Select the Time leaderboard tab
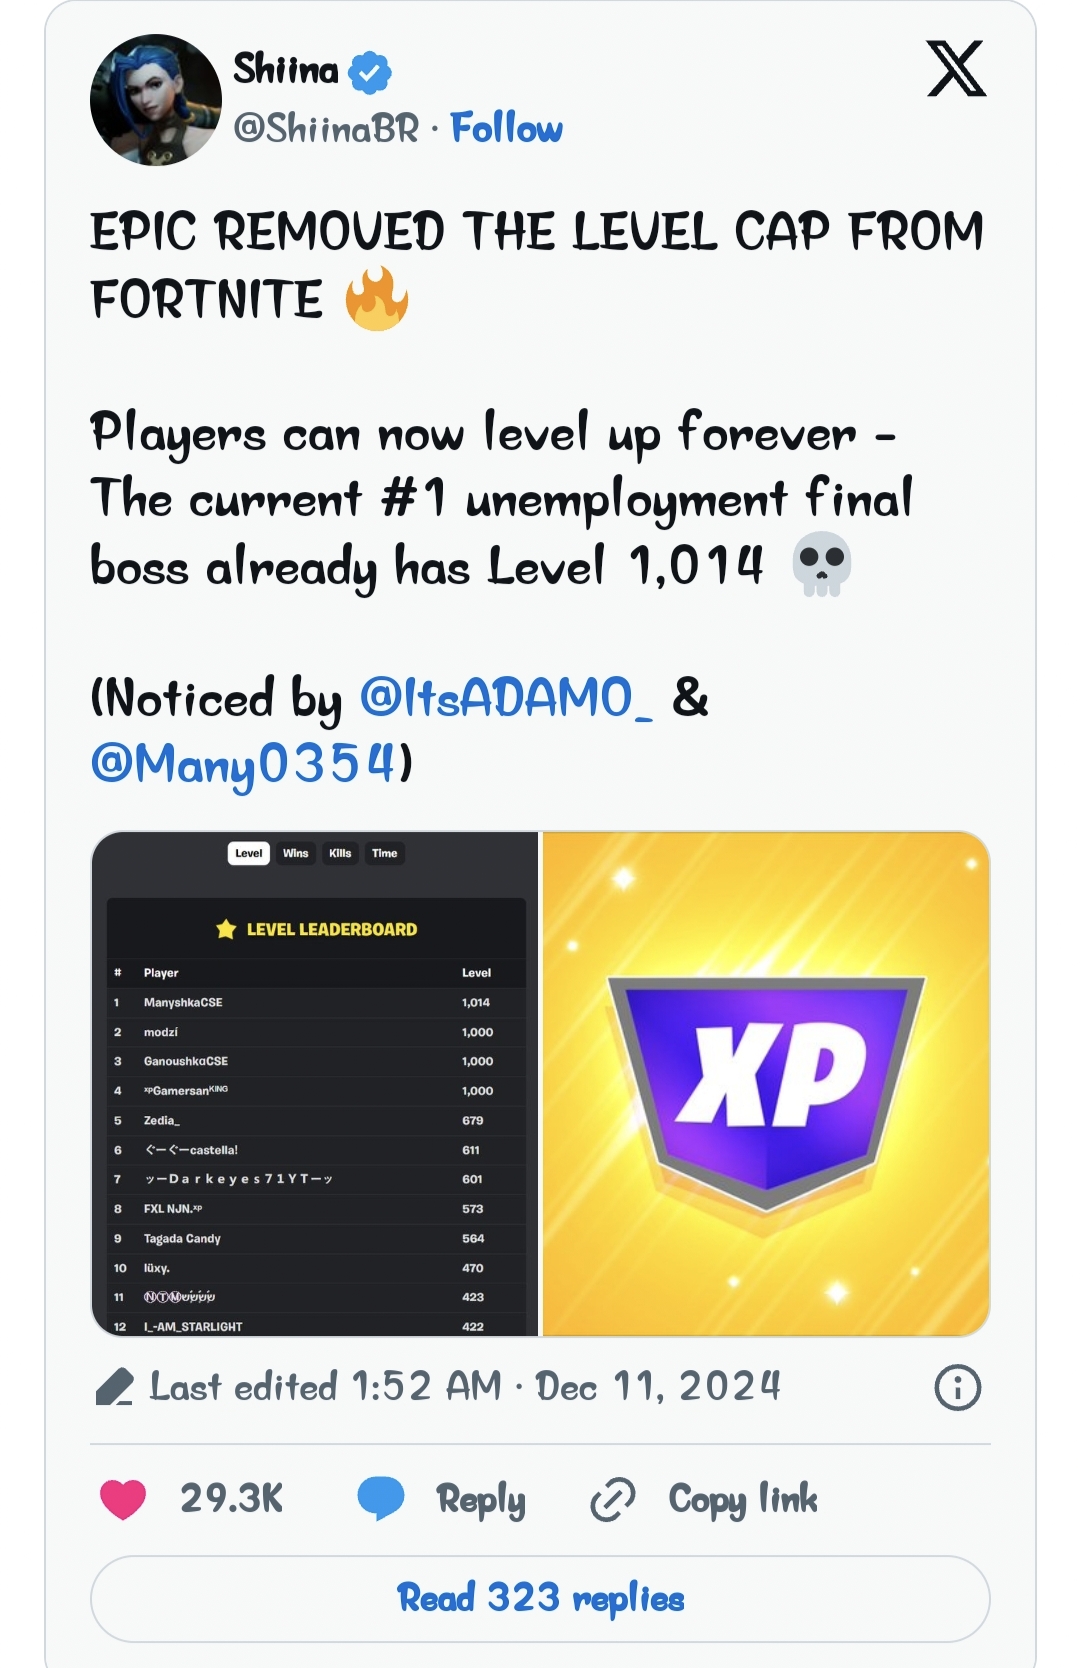Viewport: 1080px width, 1668px height. (x=384, y=853)
